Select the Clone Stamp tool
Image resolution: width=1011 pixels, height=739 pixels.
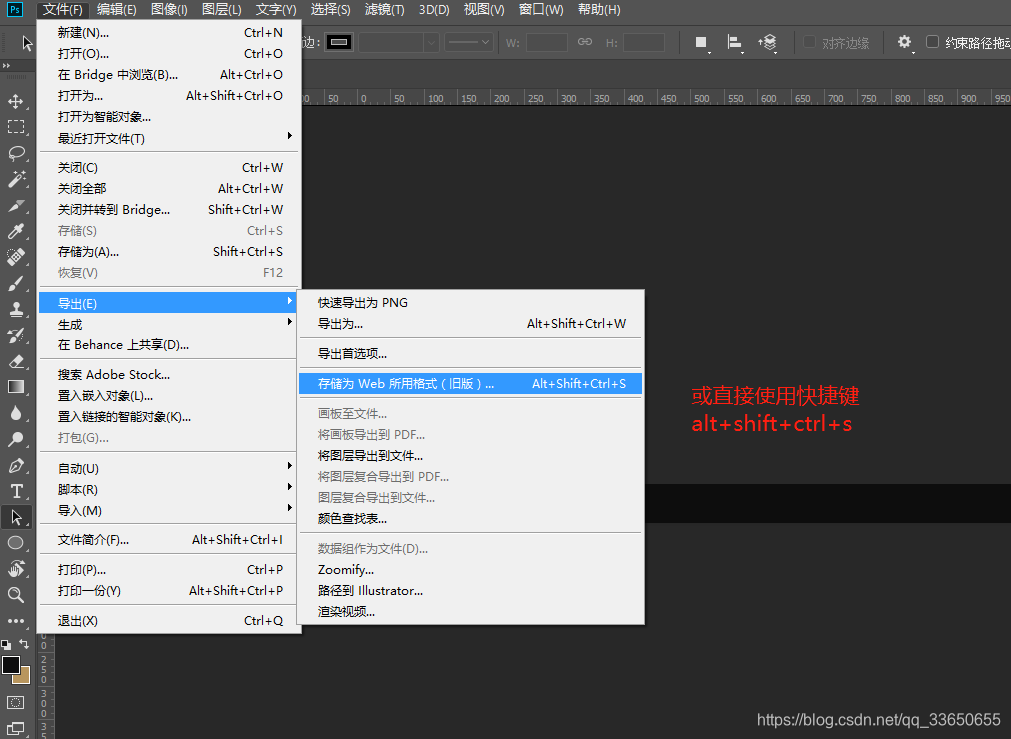coord(15,309)
